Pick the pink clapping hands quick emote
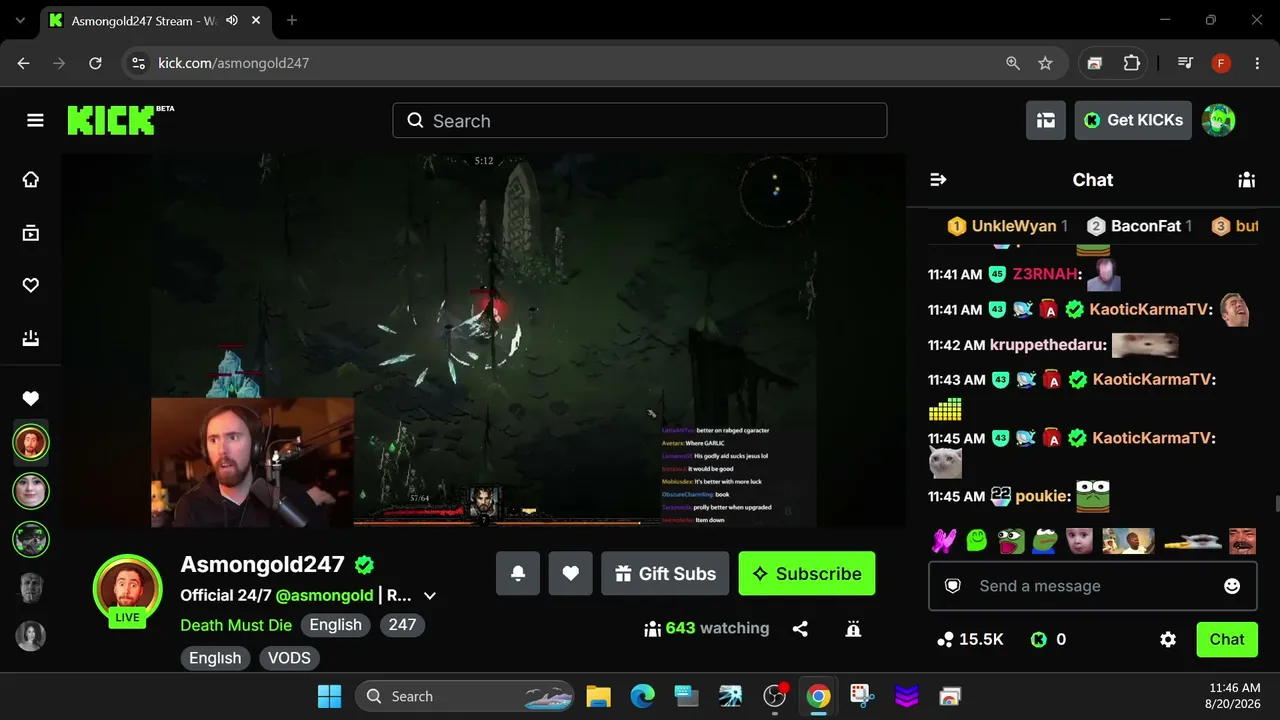Image resolution: width=1280 pixels, height=720 pixels. click(944, 541)
